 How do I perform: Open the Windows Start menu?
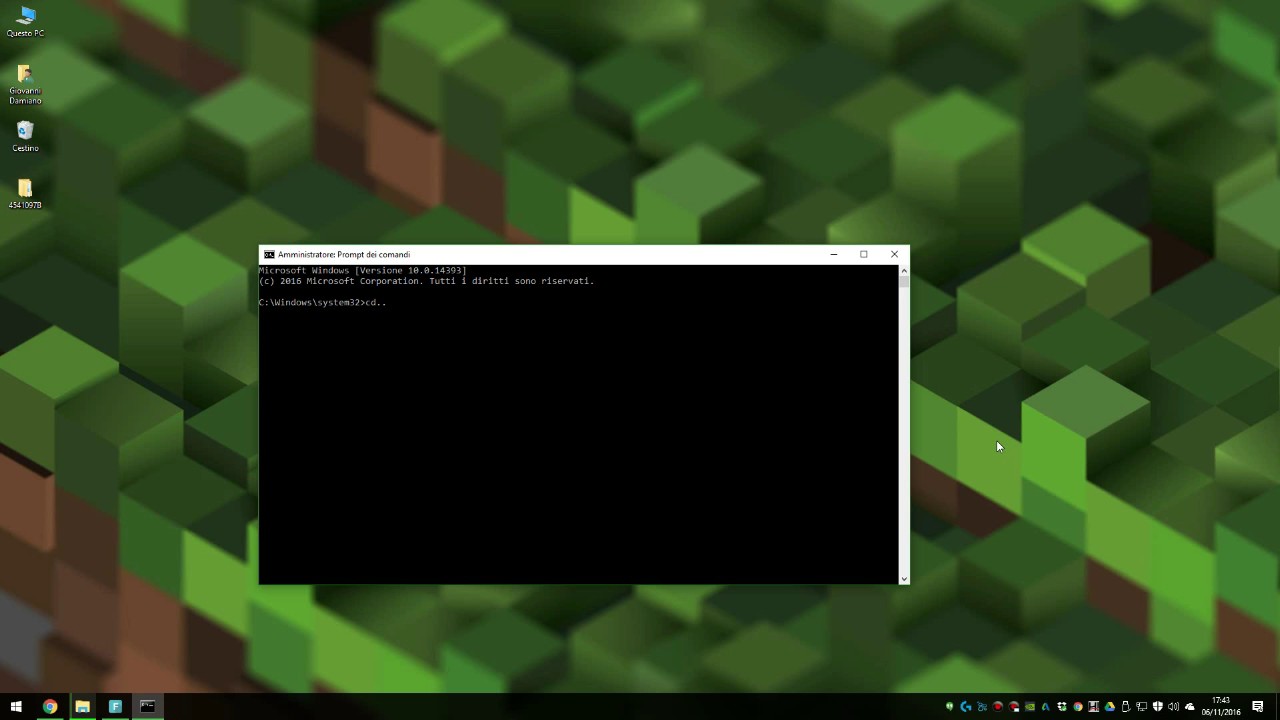point(16,706)
